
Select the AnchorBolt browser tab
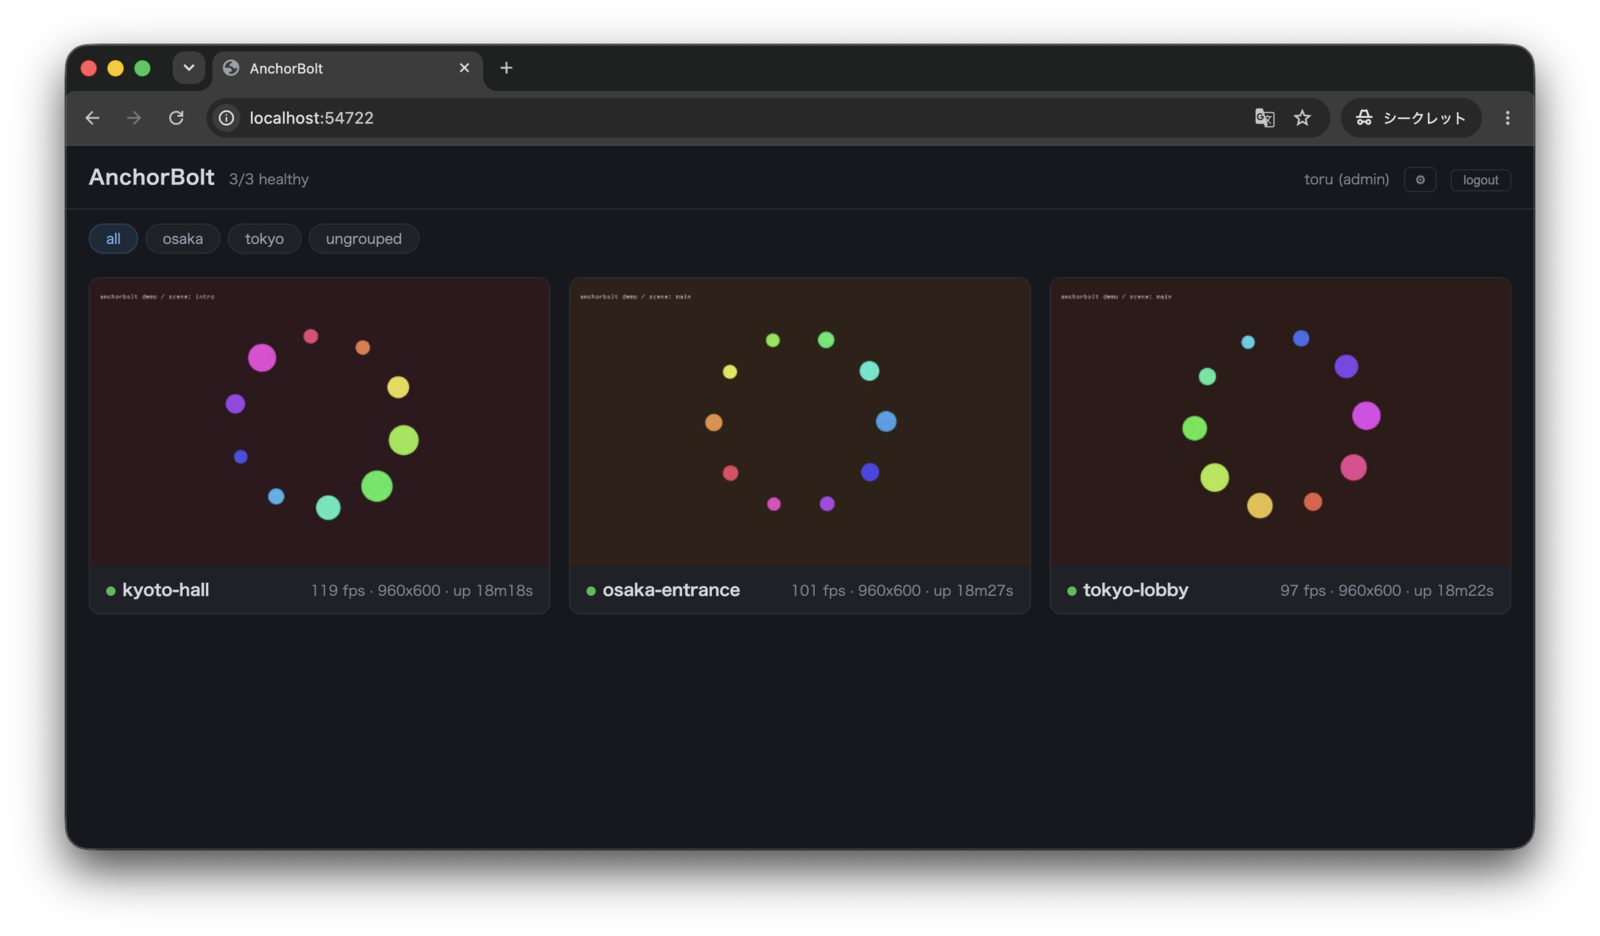point(347,68)
